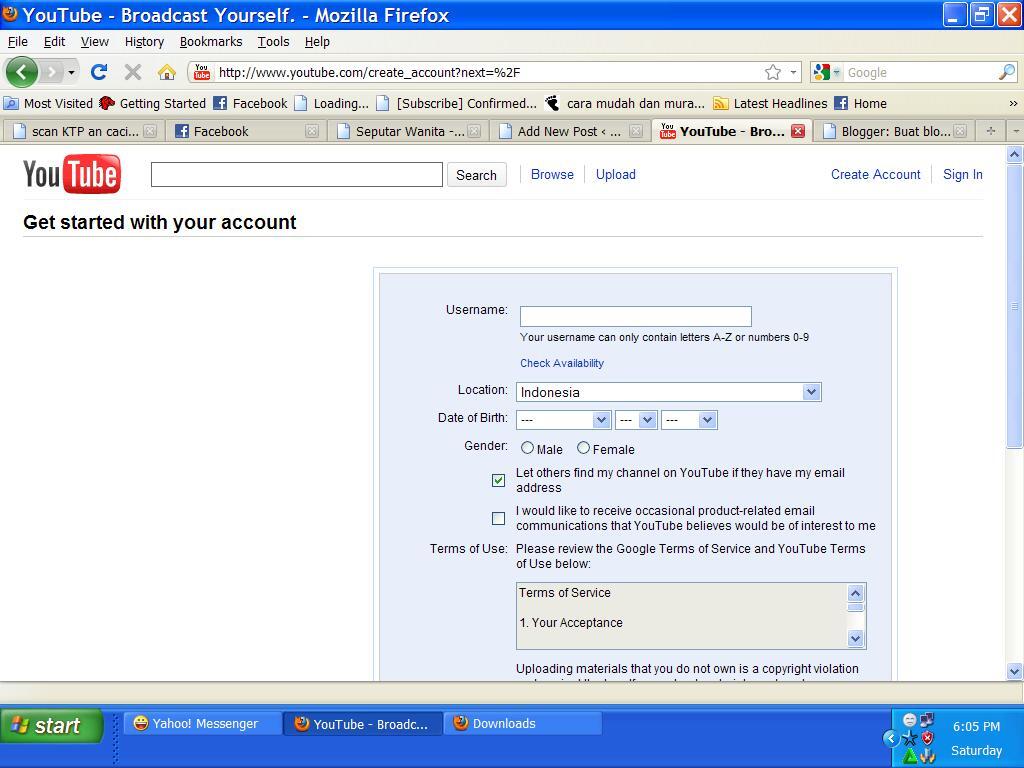
Task: Select the Female gender option
Action: [x=583, y=448]
